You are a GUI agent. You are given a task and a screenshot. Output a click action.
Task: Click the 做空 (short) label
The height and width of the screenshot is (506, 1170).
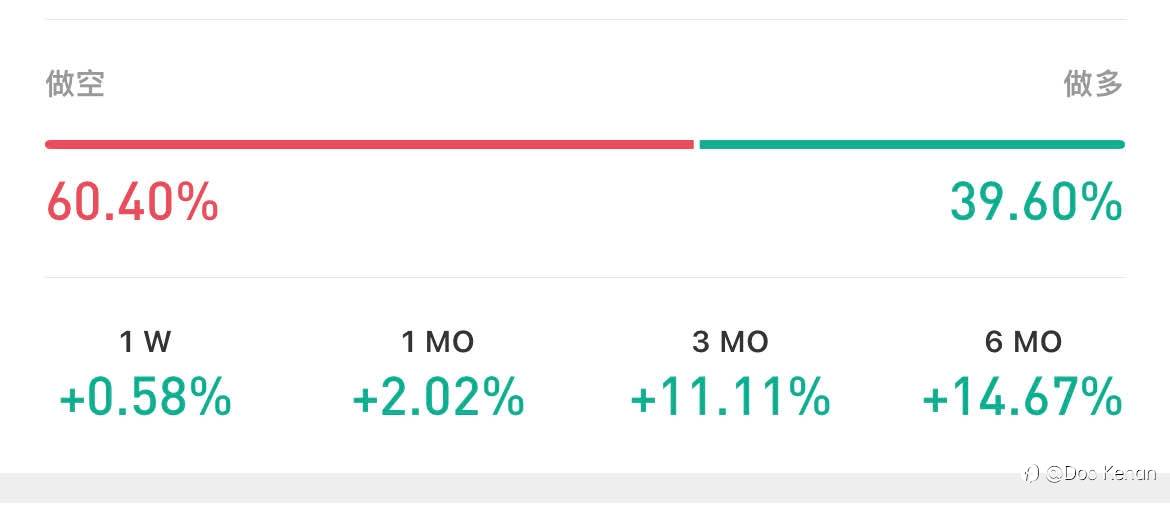click(75, 83)
